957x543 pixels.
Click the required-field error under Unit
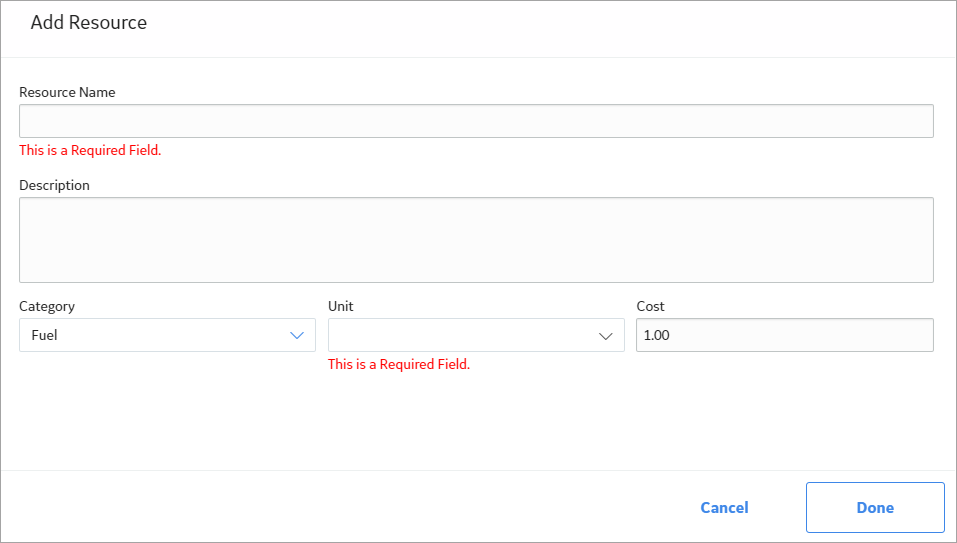[399, 364]
